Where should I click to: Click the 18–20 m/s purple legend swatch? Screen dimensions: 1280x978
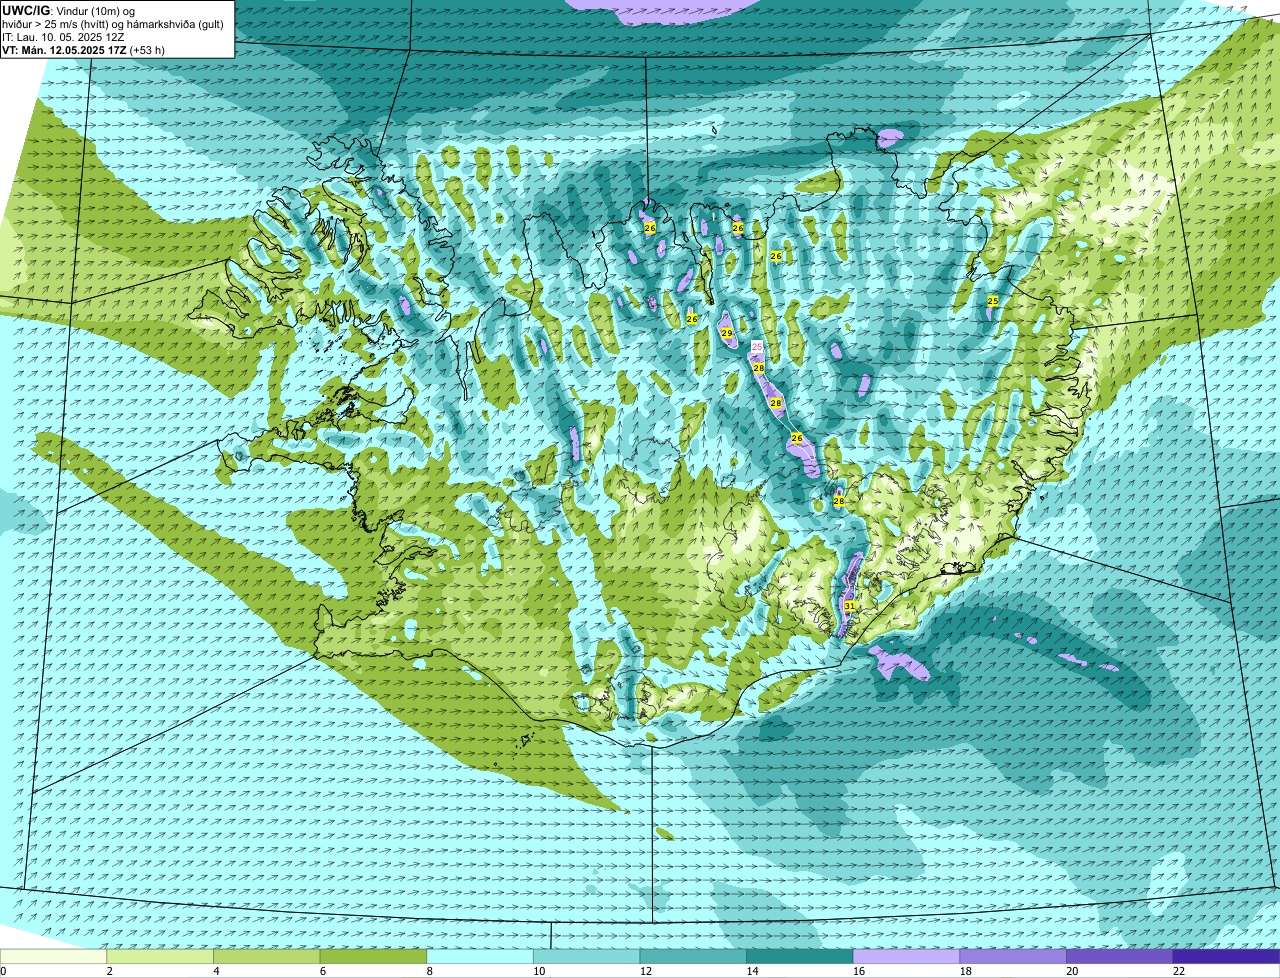(x=1013, y=956)
